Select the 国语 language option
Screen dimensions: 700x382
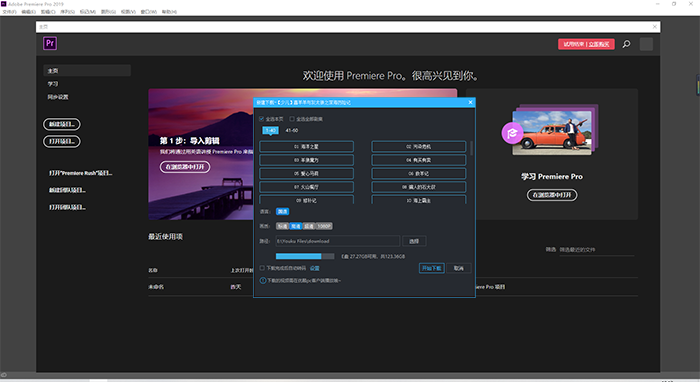[282, 212]
